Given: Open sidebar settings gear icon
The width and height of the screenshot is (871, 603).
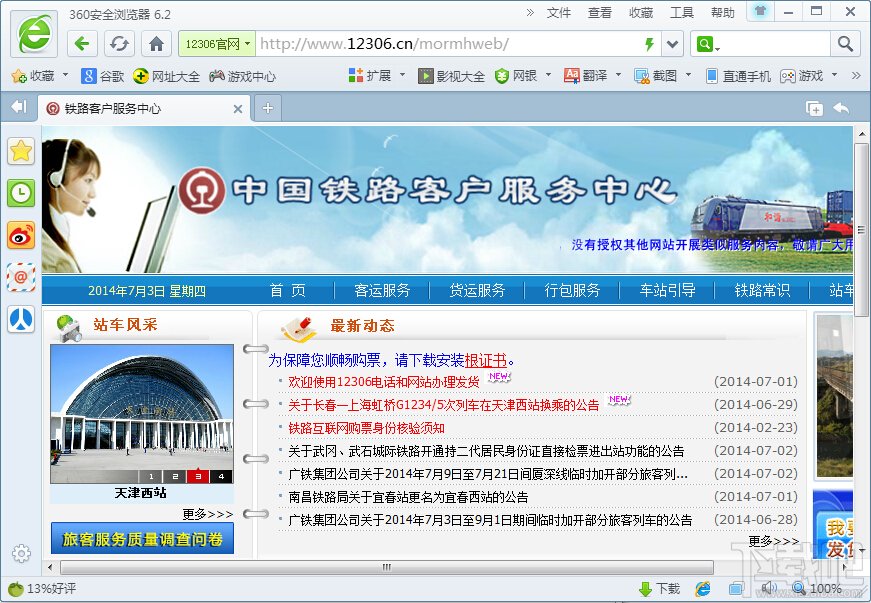Looking at the screenshot, I should point(21,554).
